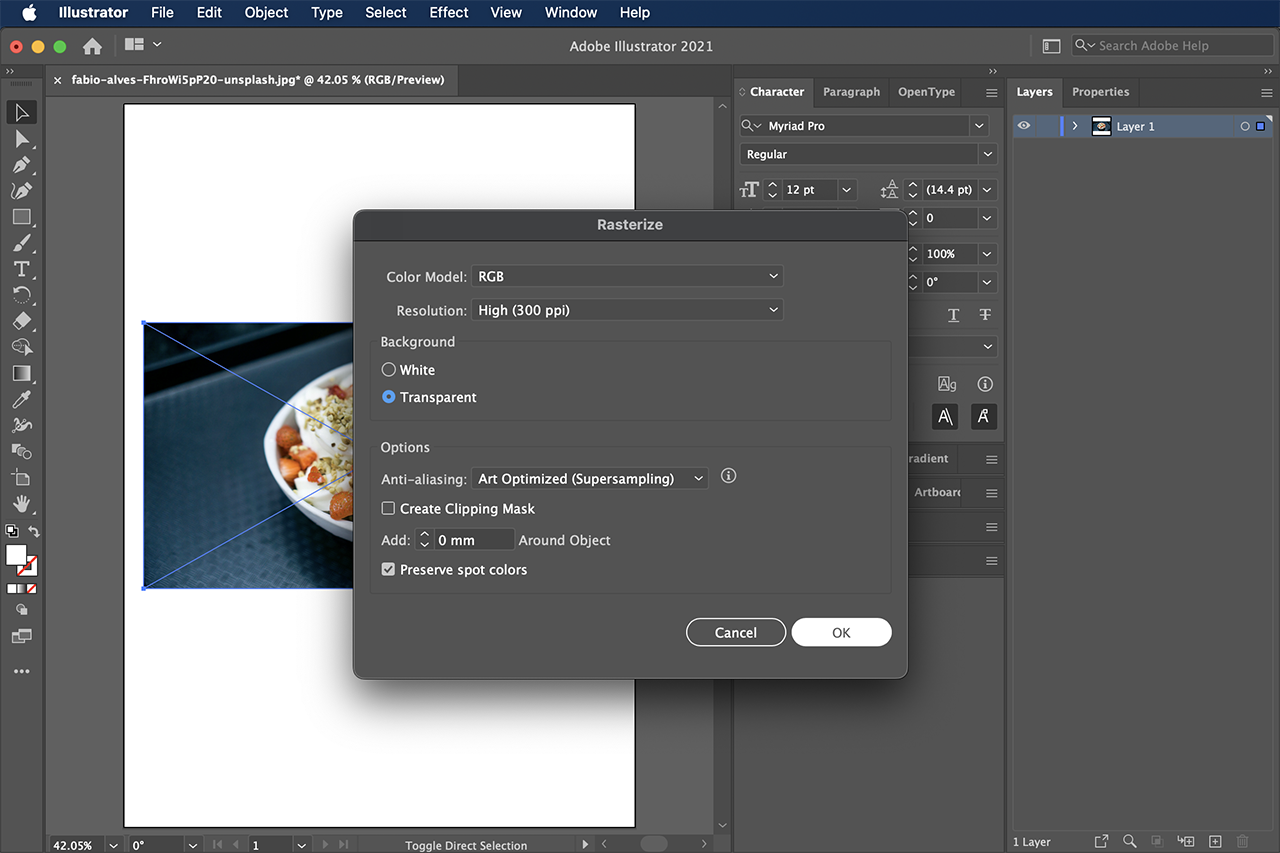Image resolution: width=1280 pixels, height=853 pixels.
Task: Open the Myriad Pro font family dropdown
Action: pyautogui.click(x=979, y=126)
